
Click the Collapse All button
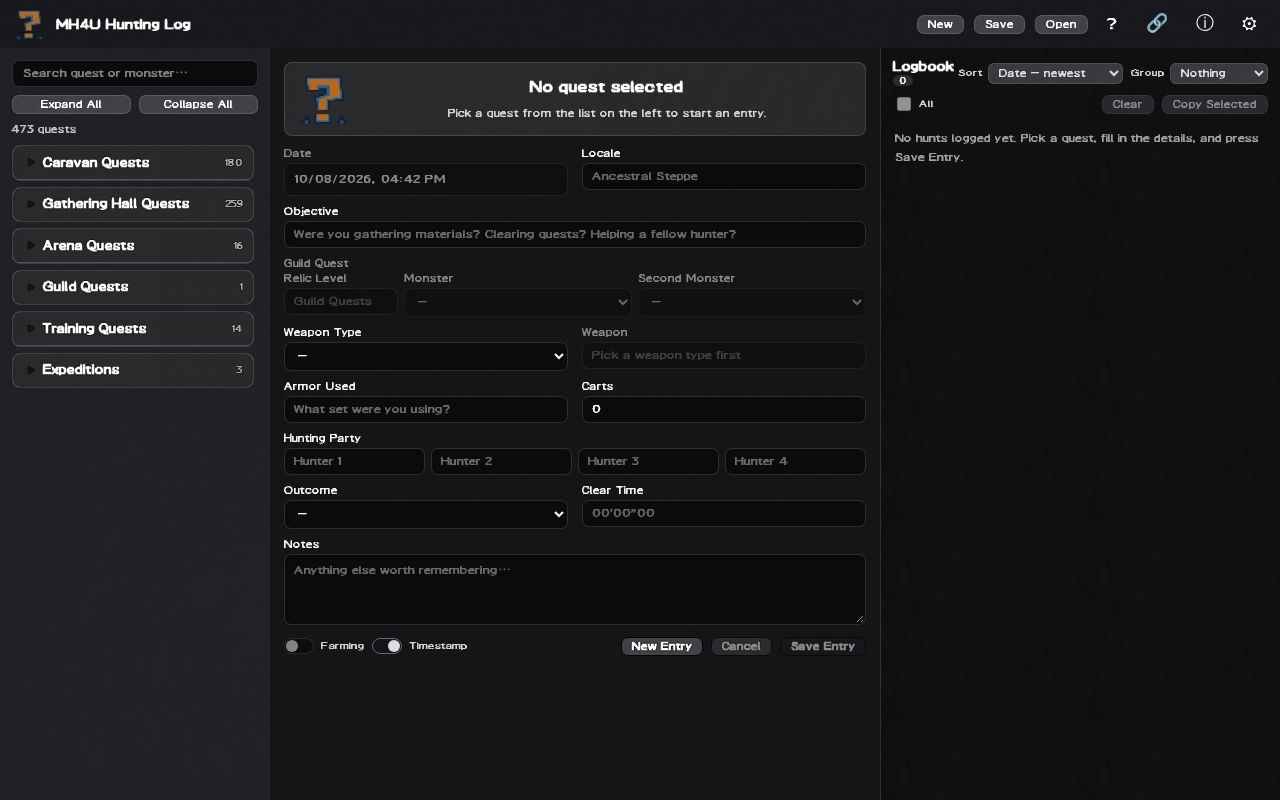[x=198, y=104]
